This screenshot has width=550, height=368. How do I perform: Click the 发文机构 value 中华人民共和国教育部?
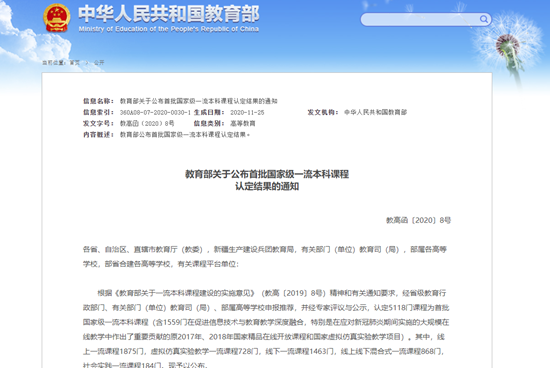click(x=375, y=112)
